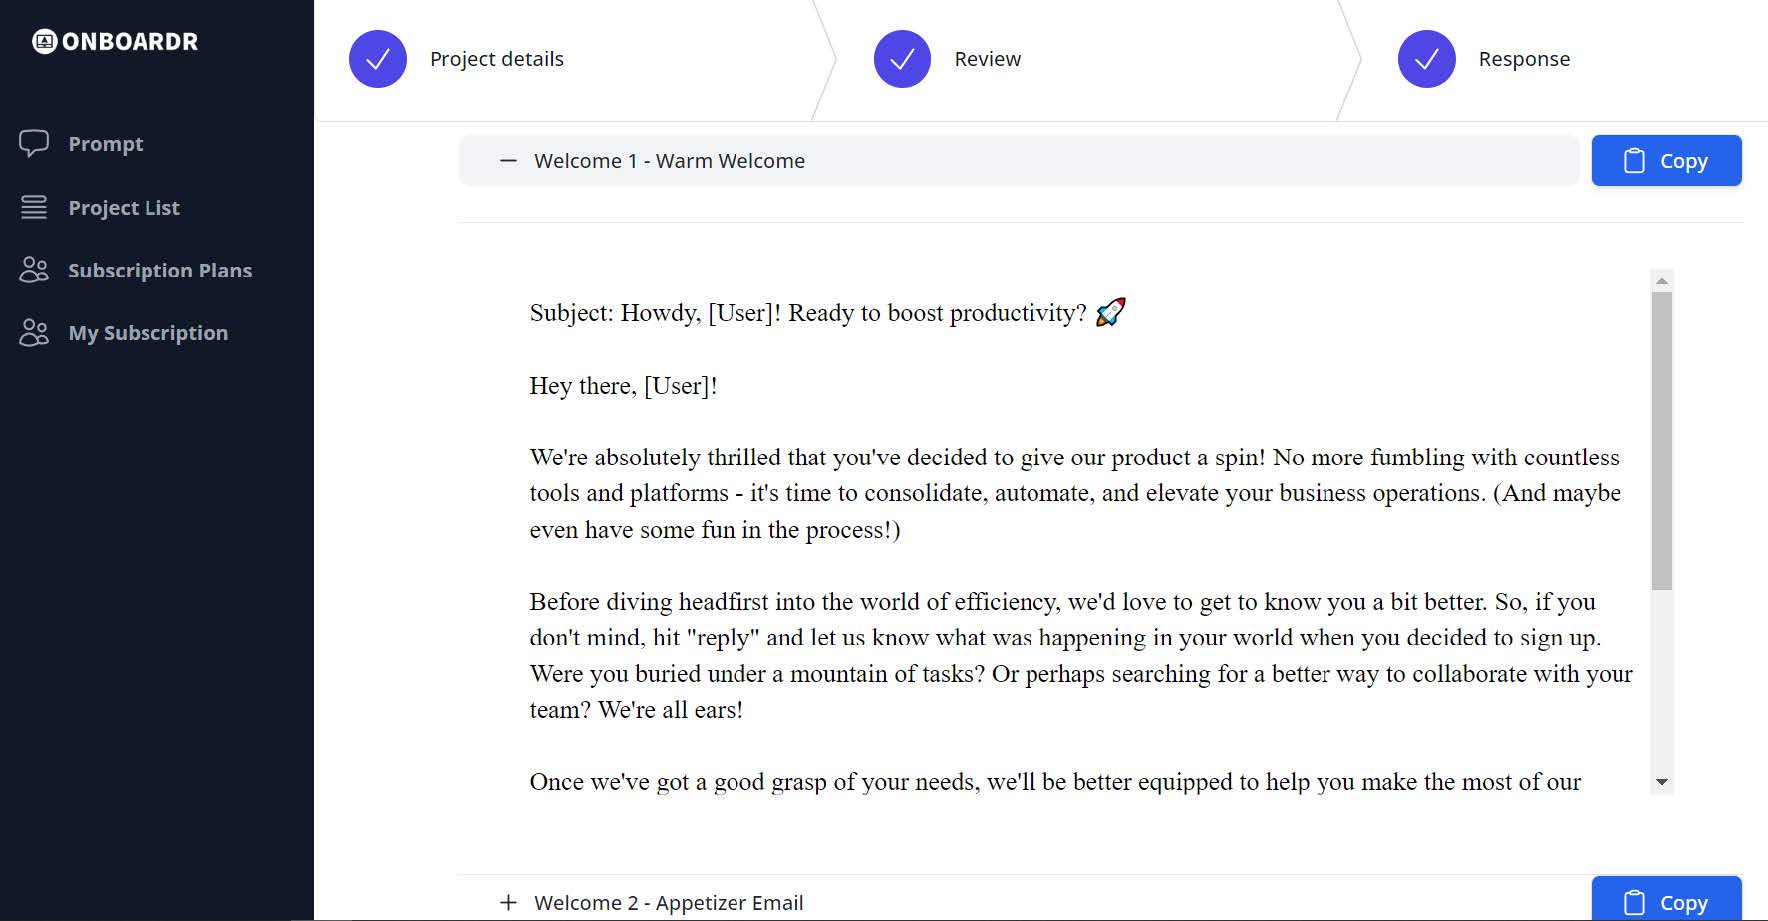
Task: Collapse Welcome 1 - Warm Welcome section
Action: pos(1019,161)
